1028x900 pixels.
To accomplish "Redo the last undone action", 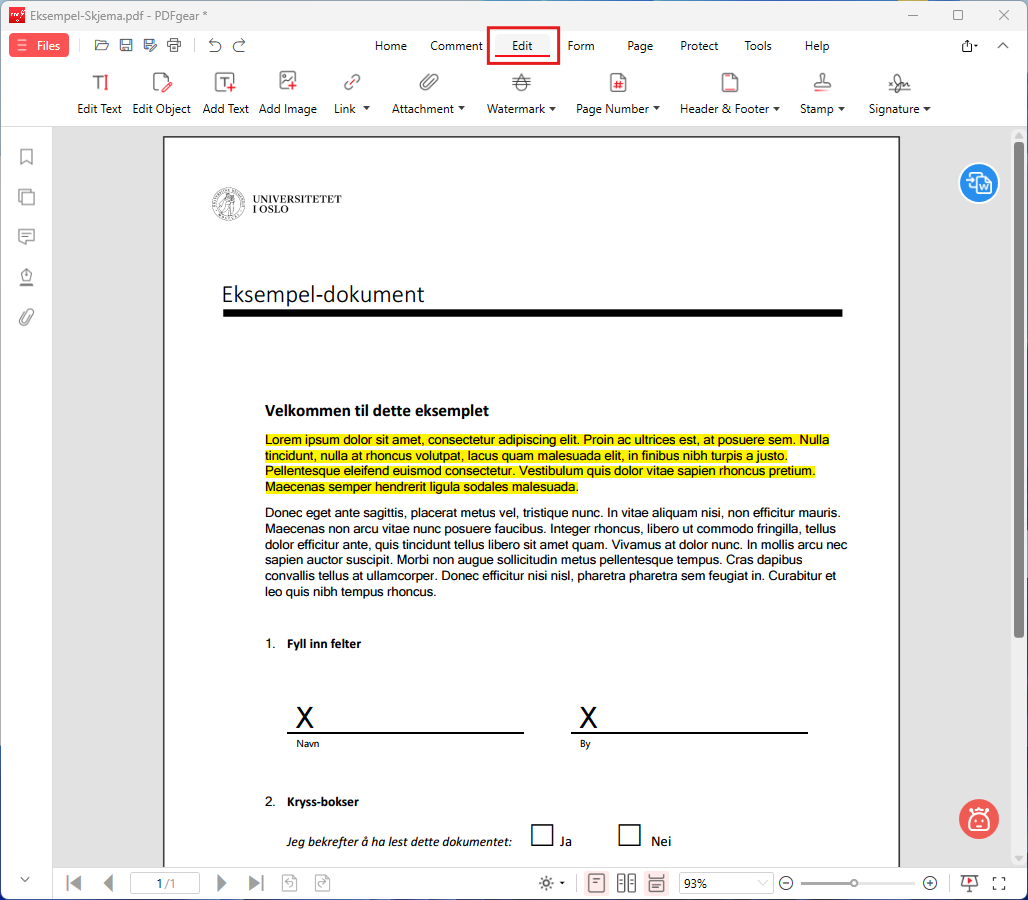I will [239, 45].
